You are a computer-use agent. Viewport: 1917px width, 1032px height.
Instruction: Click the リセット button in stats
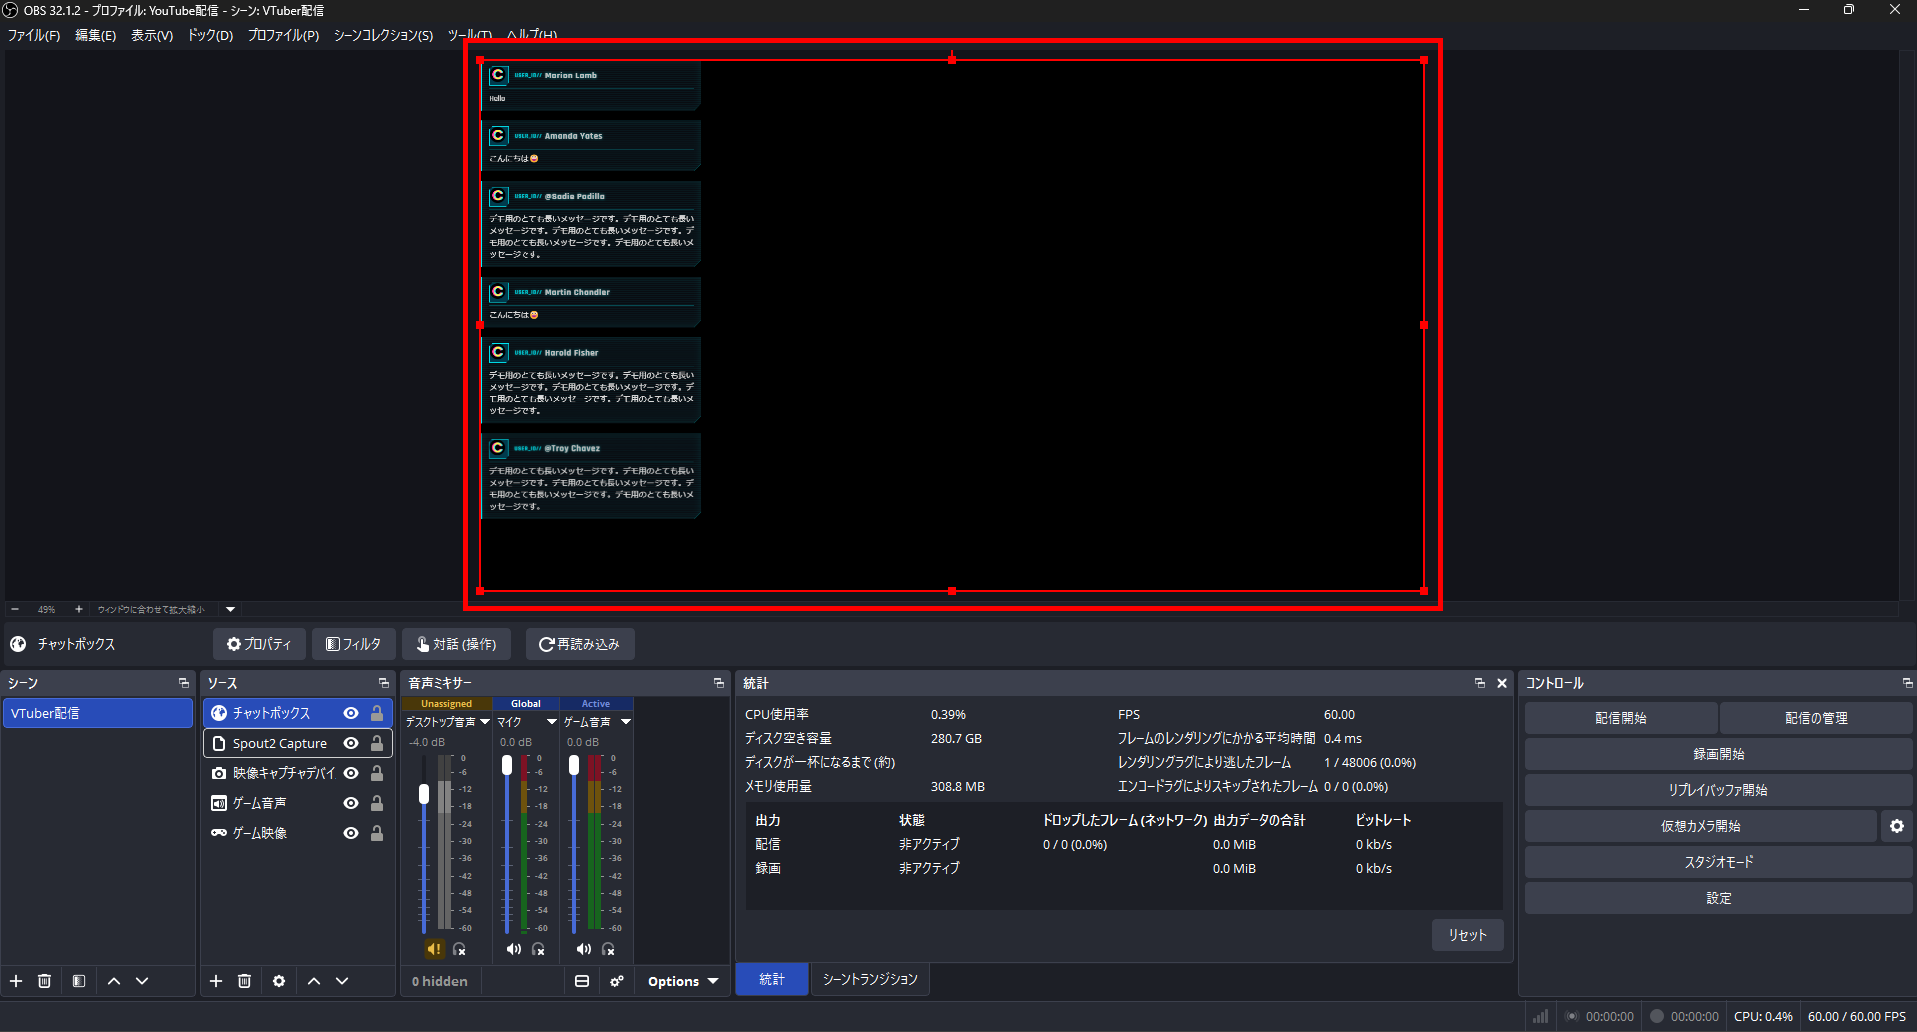click(x=1467, y=935)
